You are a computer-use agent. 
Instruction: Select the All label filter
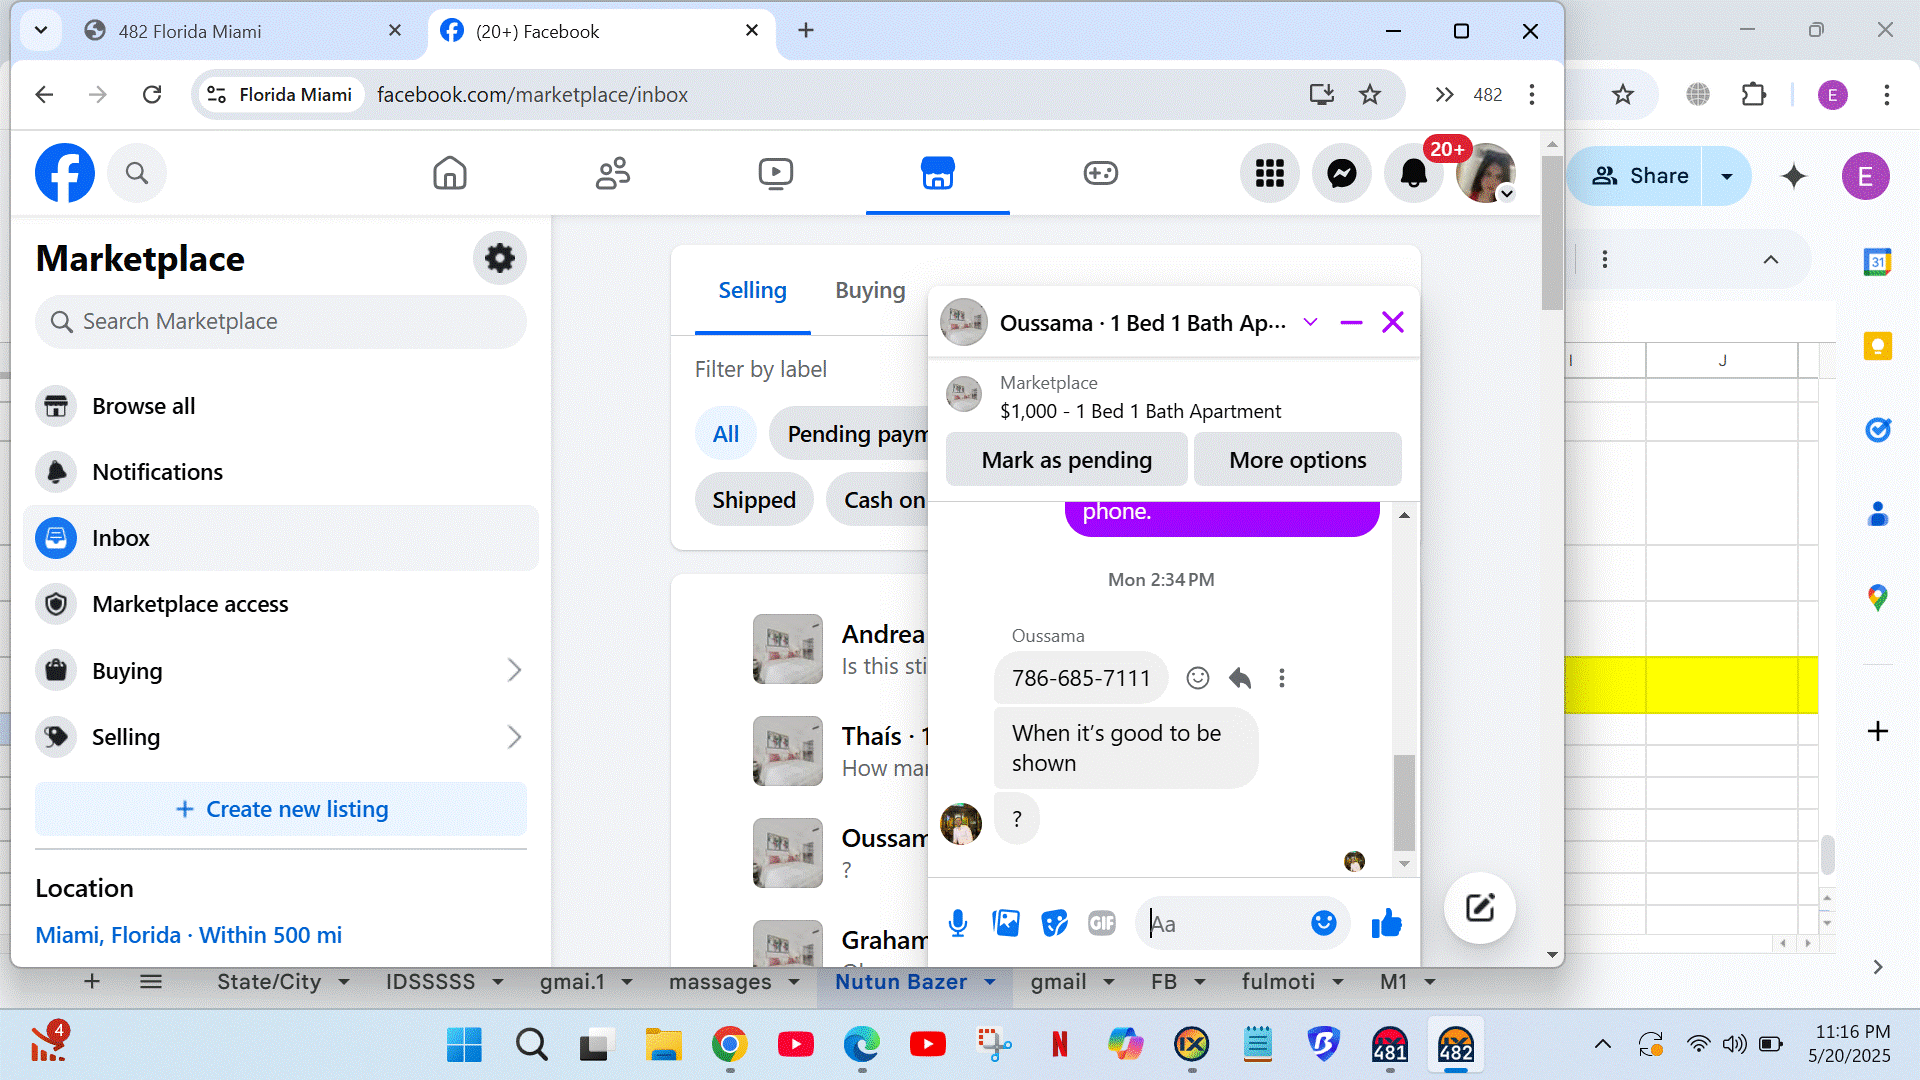click(725, 434)
